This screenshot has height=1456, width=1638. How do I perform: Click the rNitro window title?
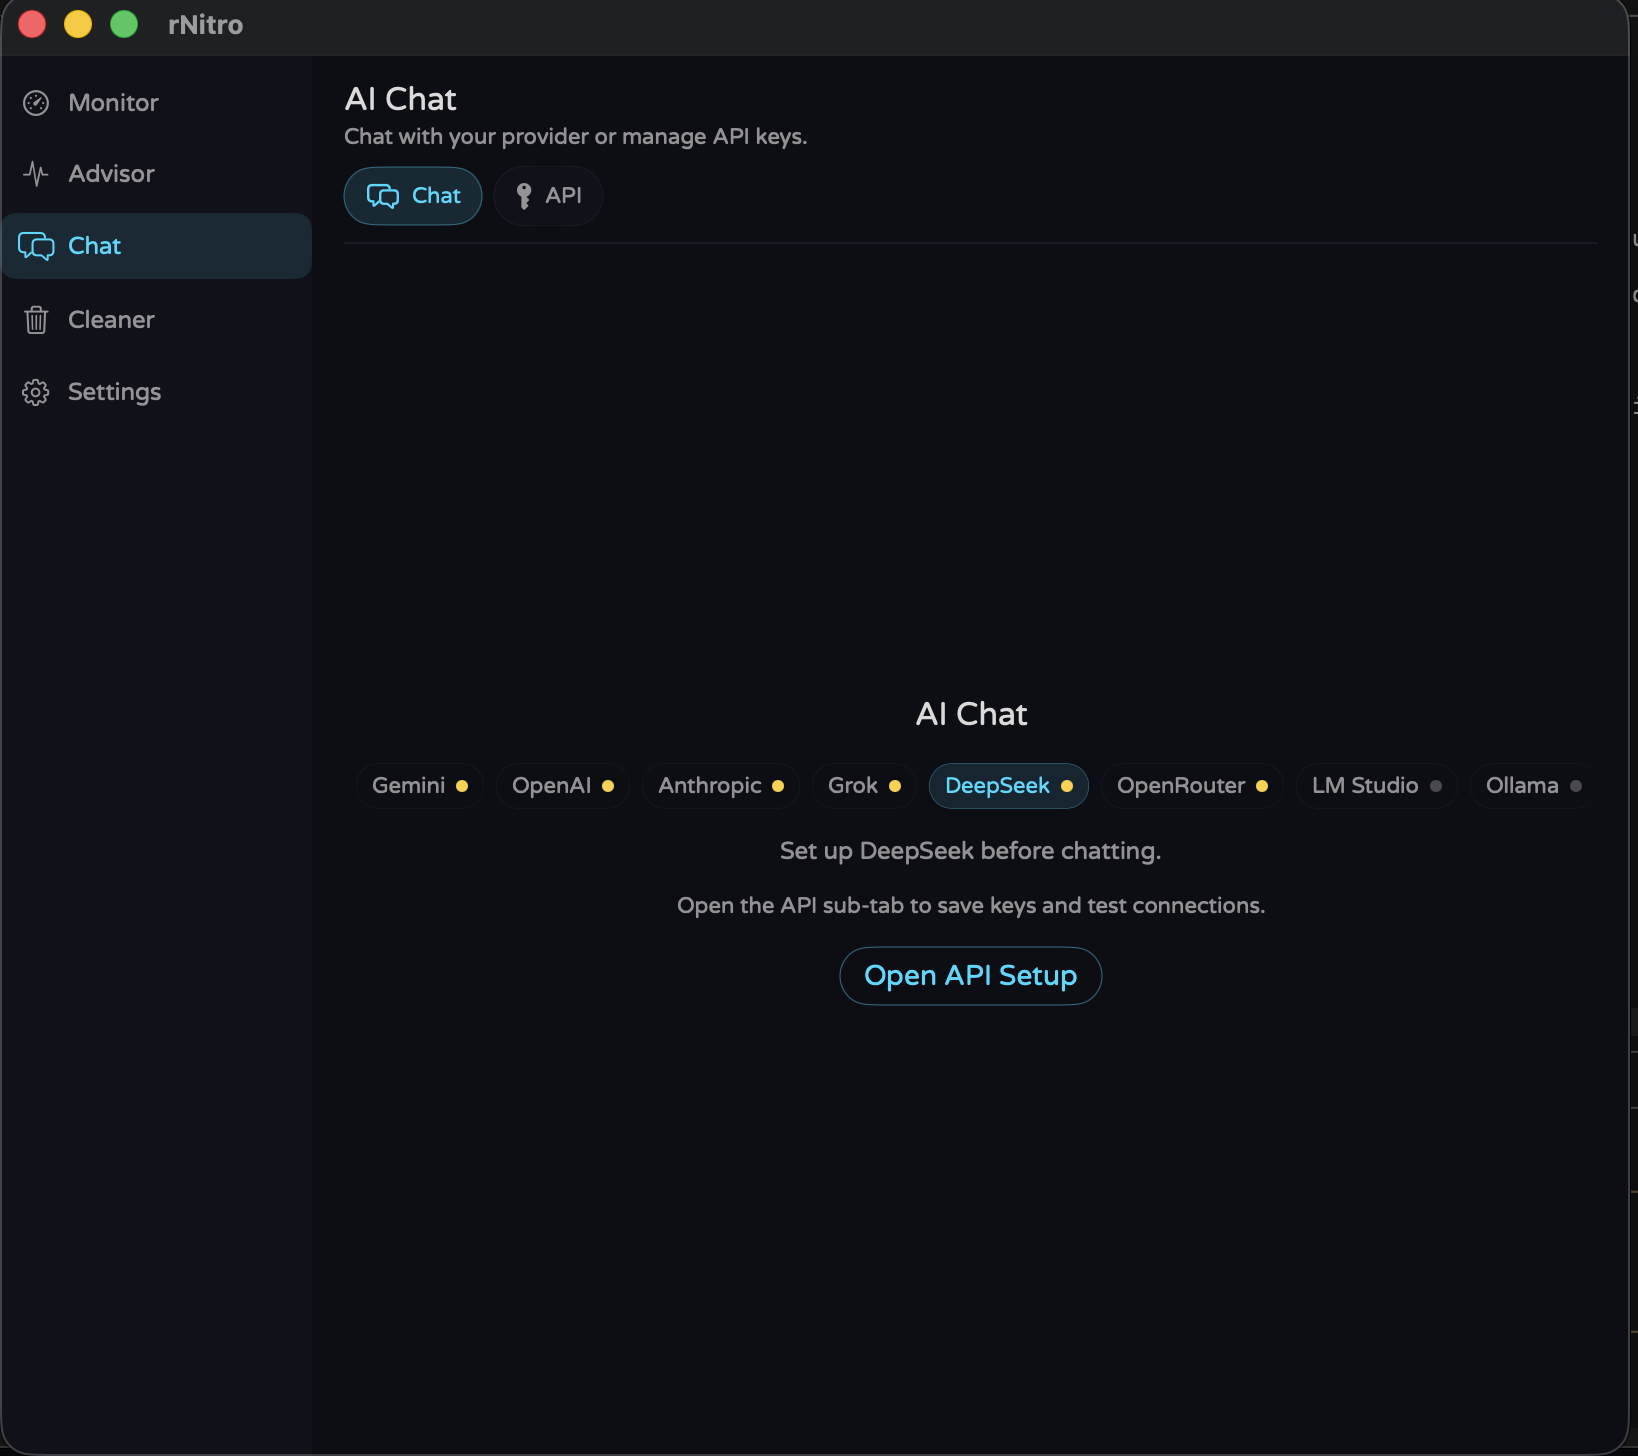coord(205,25)
